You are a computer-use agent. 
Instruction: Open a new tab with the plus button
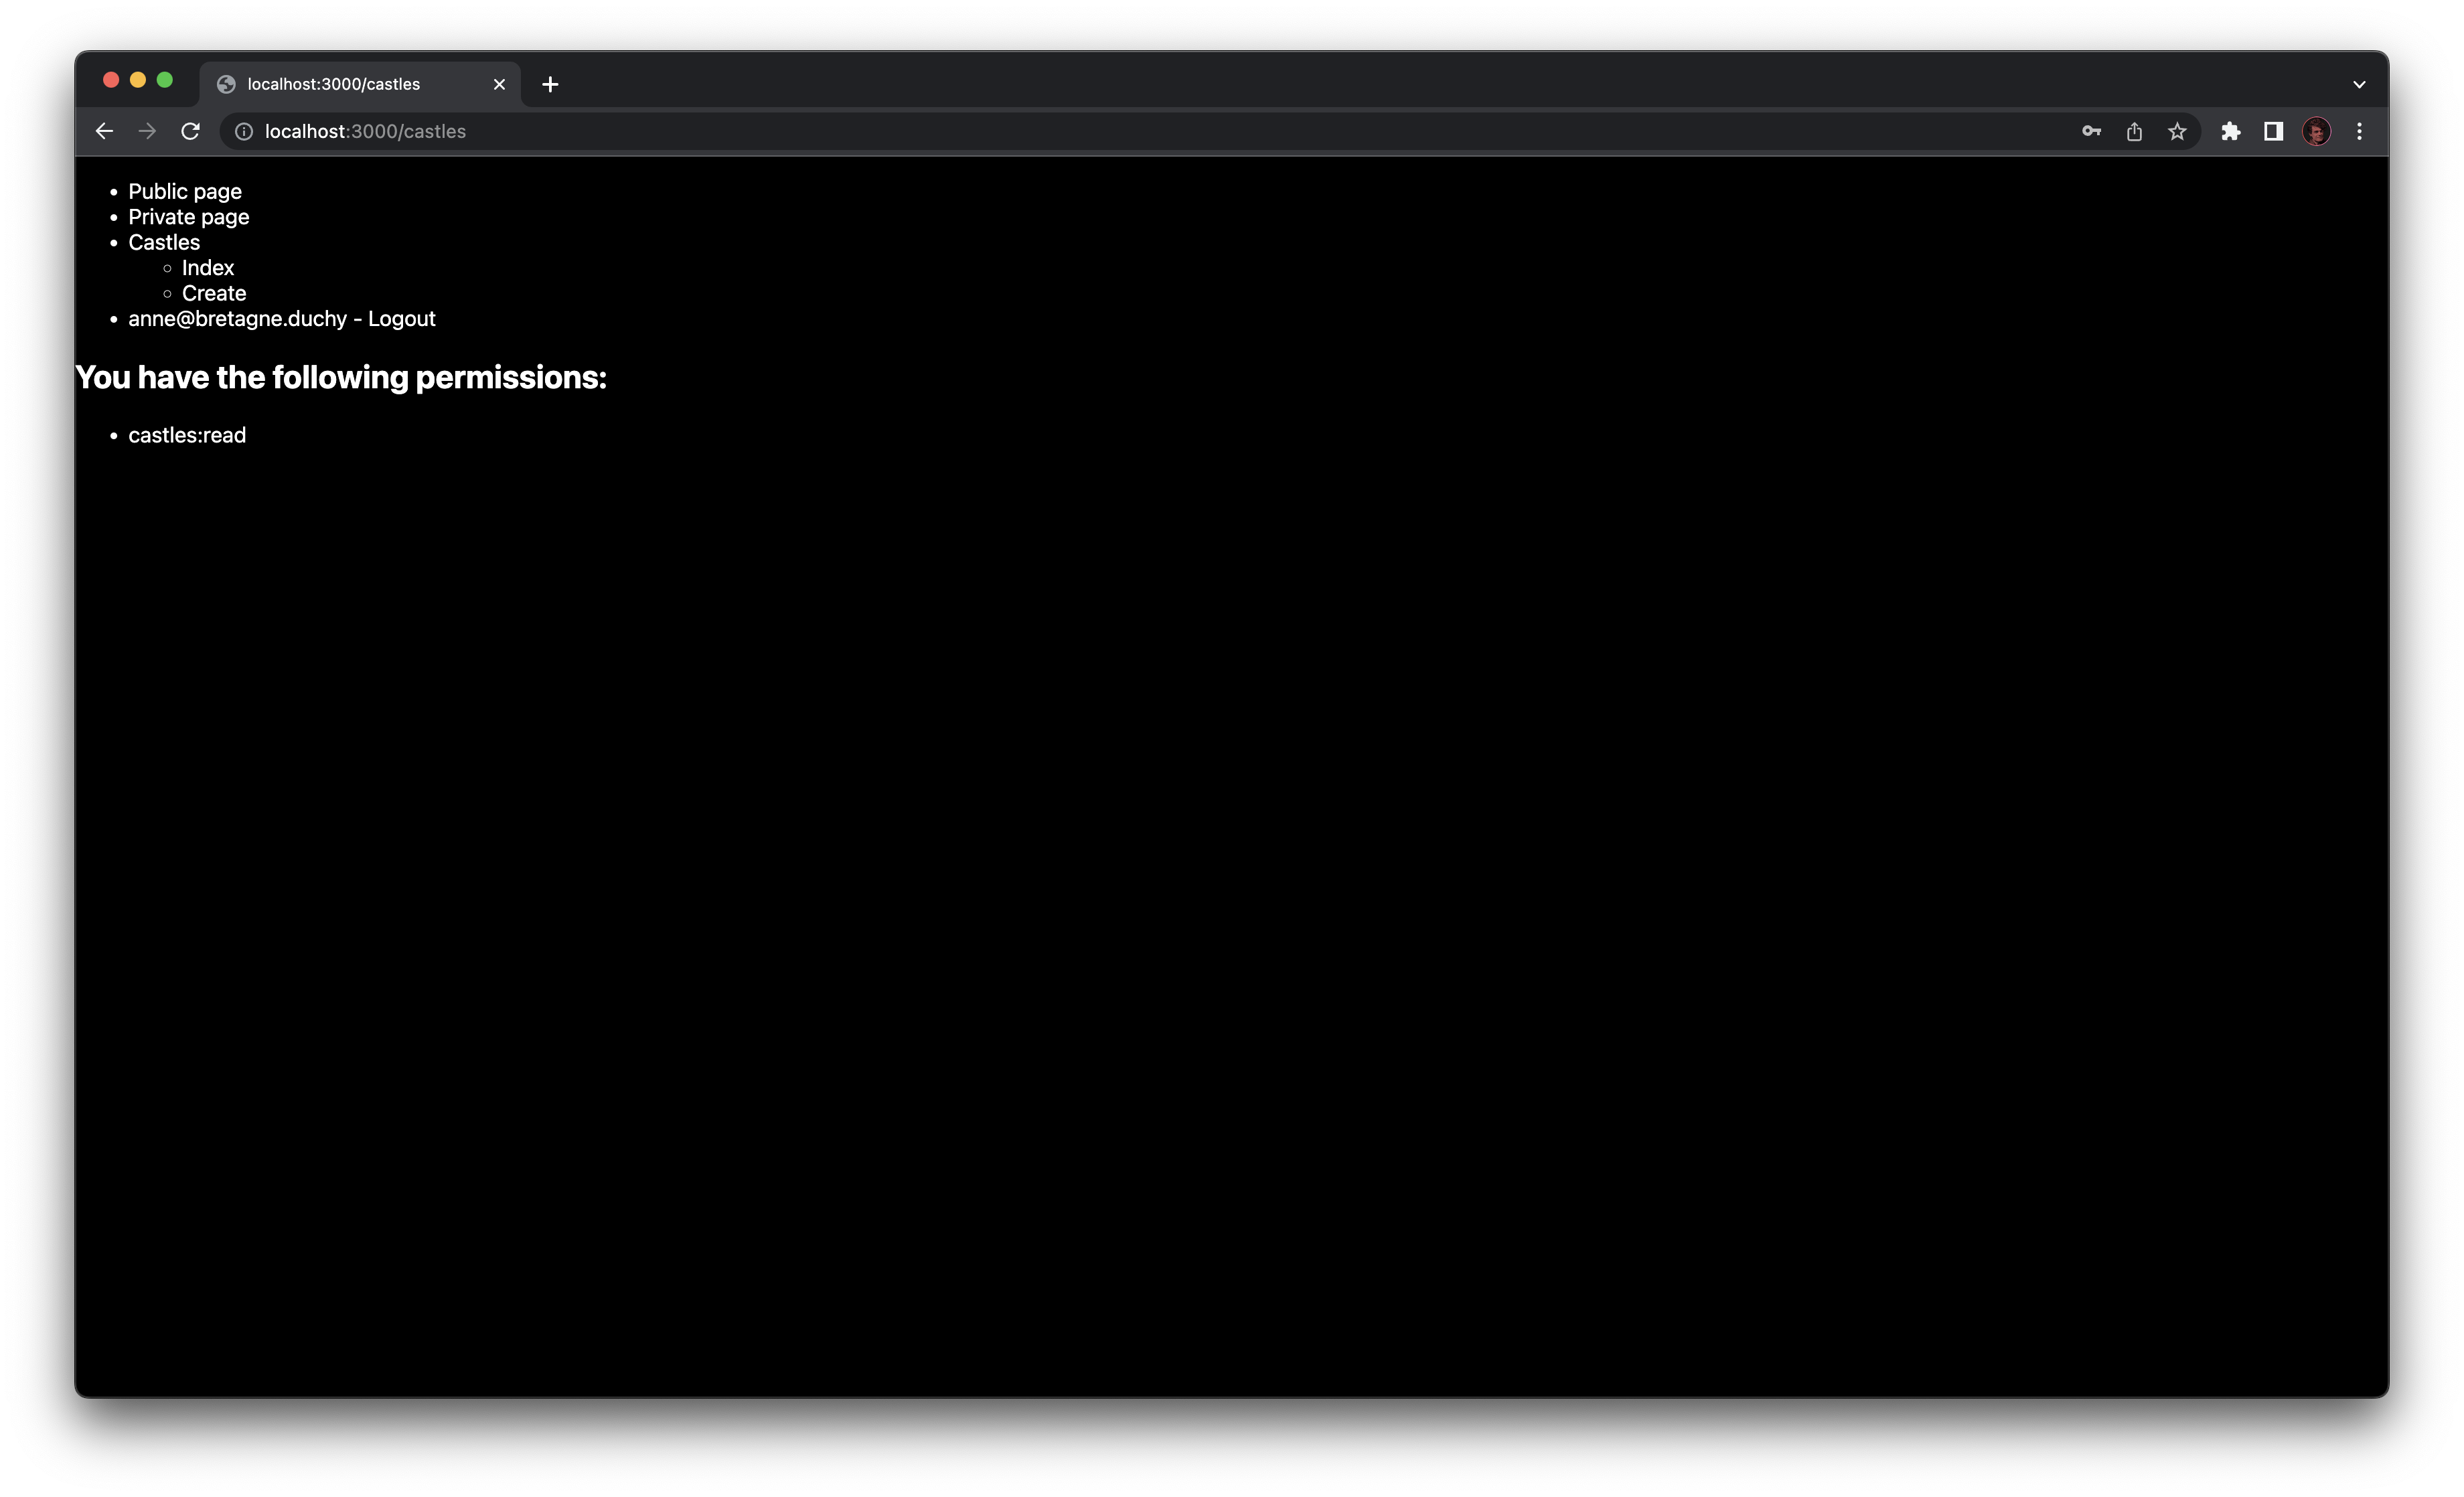(x=550, y=84)
